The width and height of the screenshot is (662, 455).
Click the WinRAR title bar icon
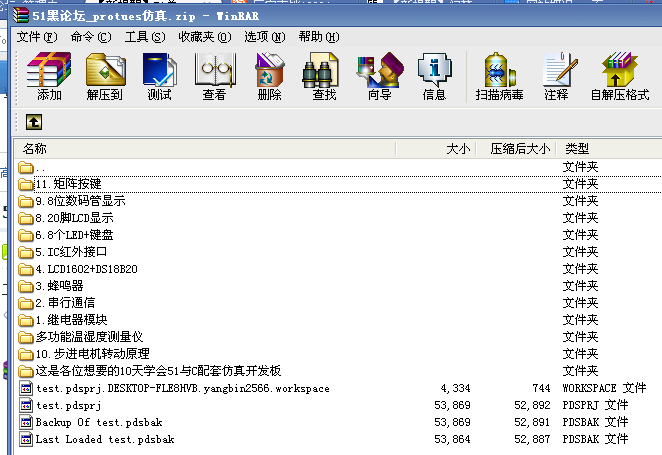click(x=20, y=16)
